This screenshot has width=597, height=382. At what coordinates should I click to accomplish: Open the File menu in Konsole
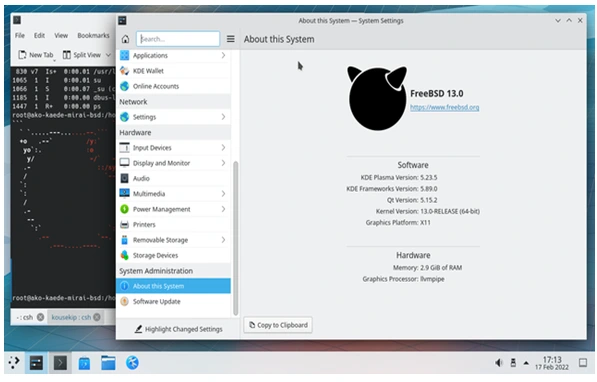point(20,35)
